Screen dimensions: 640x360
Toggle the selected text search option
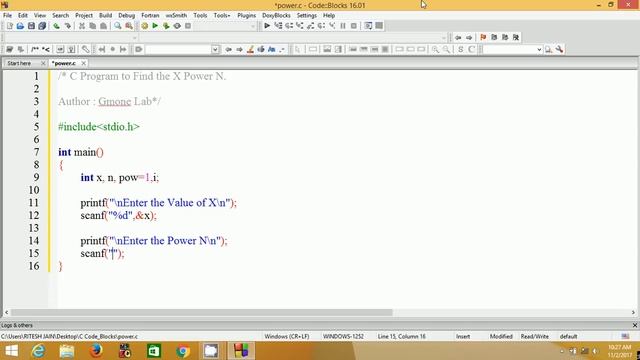(261, 49)
